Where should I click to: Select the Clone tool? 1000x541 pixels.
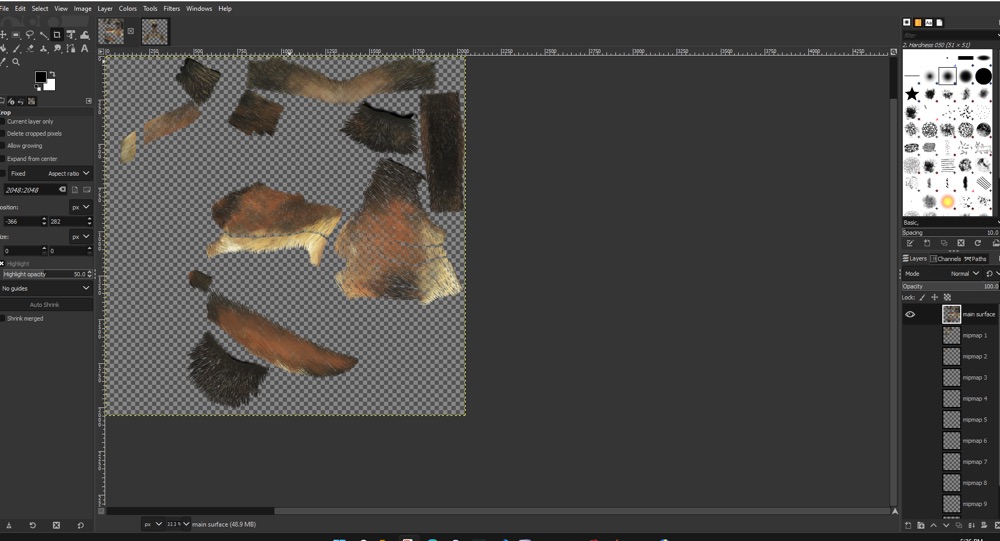43,48
